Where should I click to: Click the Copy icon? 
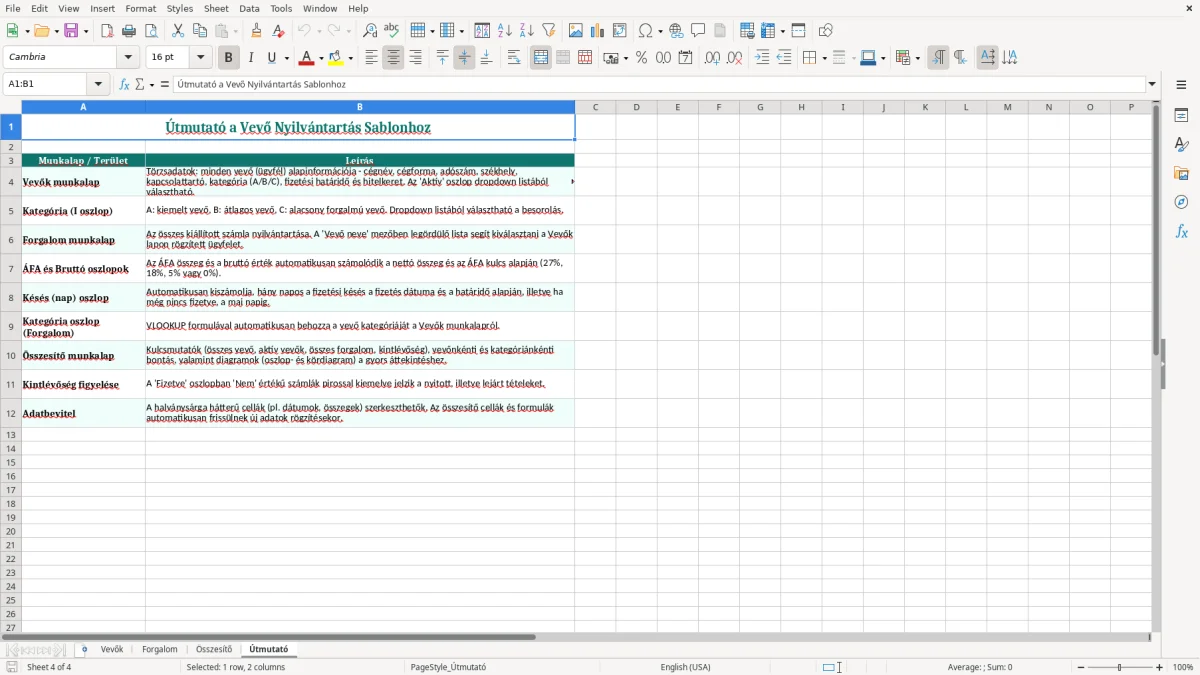click(x=200, y=31)
